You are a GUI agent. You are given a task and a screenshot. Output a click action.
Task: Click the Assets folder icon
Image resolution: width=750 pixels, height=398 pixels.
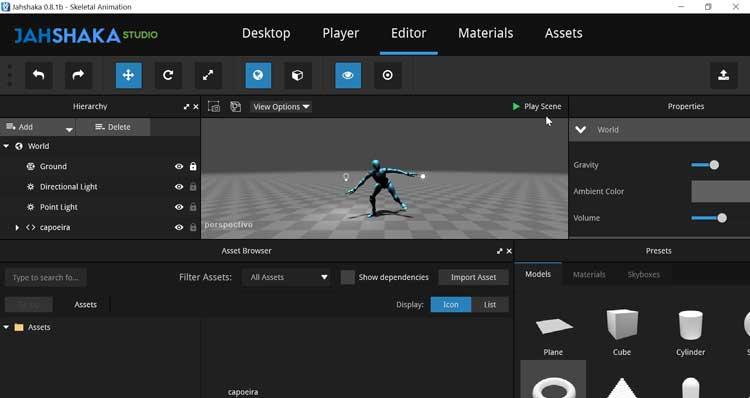tap(19, 327)
